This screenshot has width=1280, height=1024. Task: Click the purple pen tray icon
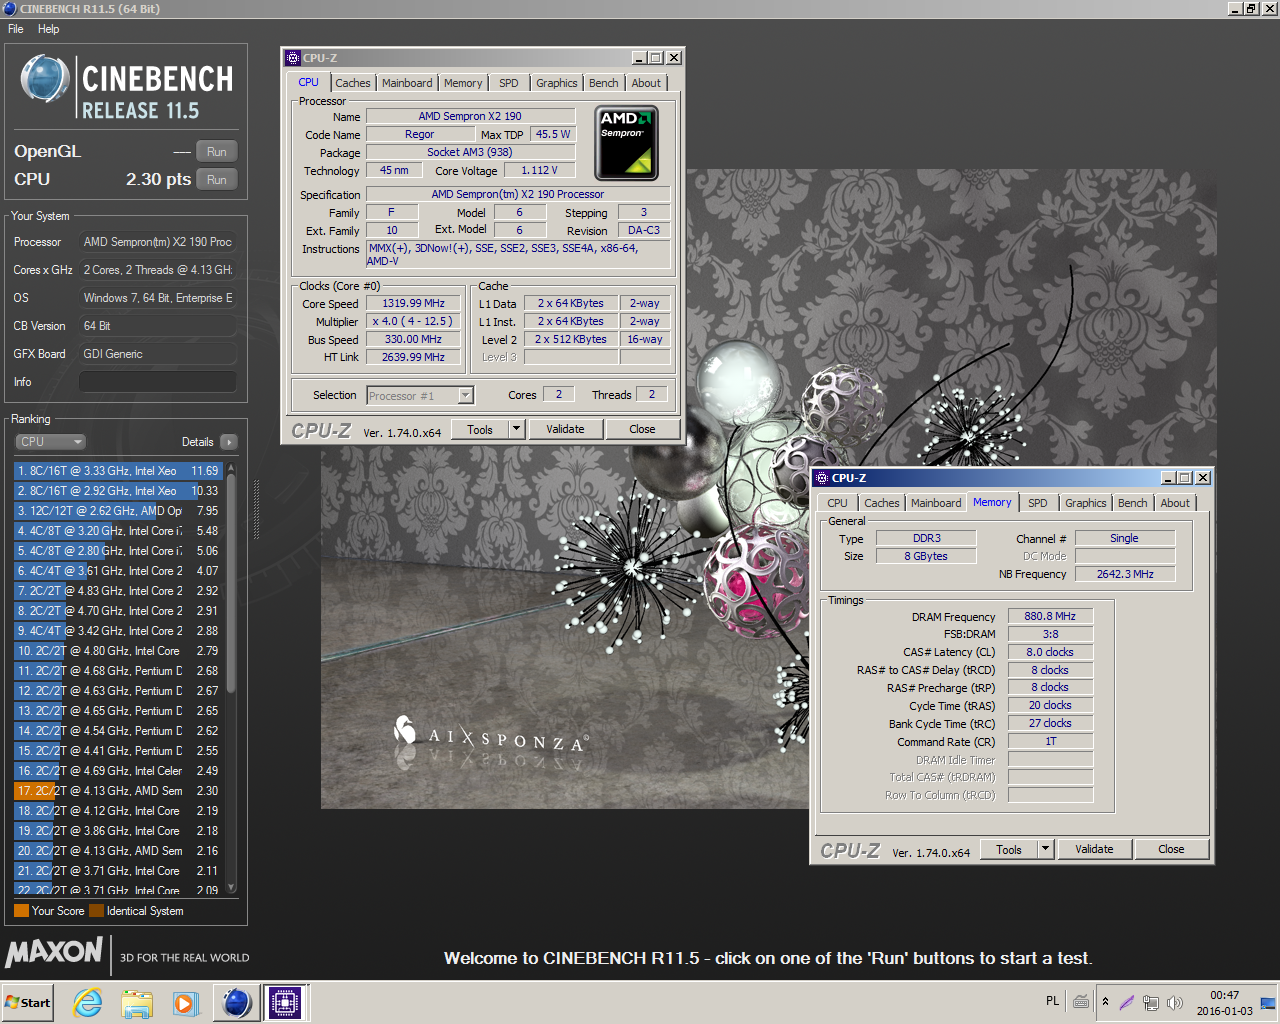[x=1127, y=1002]
